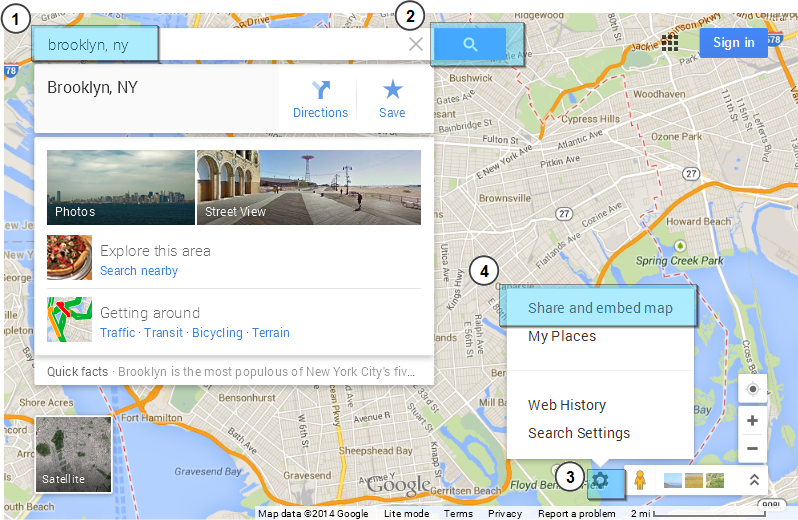Click the pizza Explore this area image
Viewport: 798px width, 520px height.
pos(70,257)
